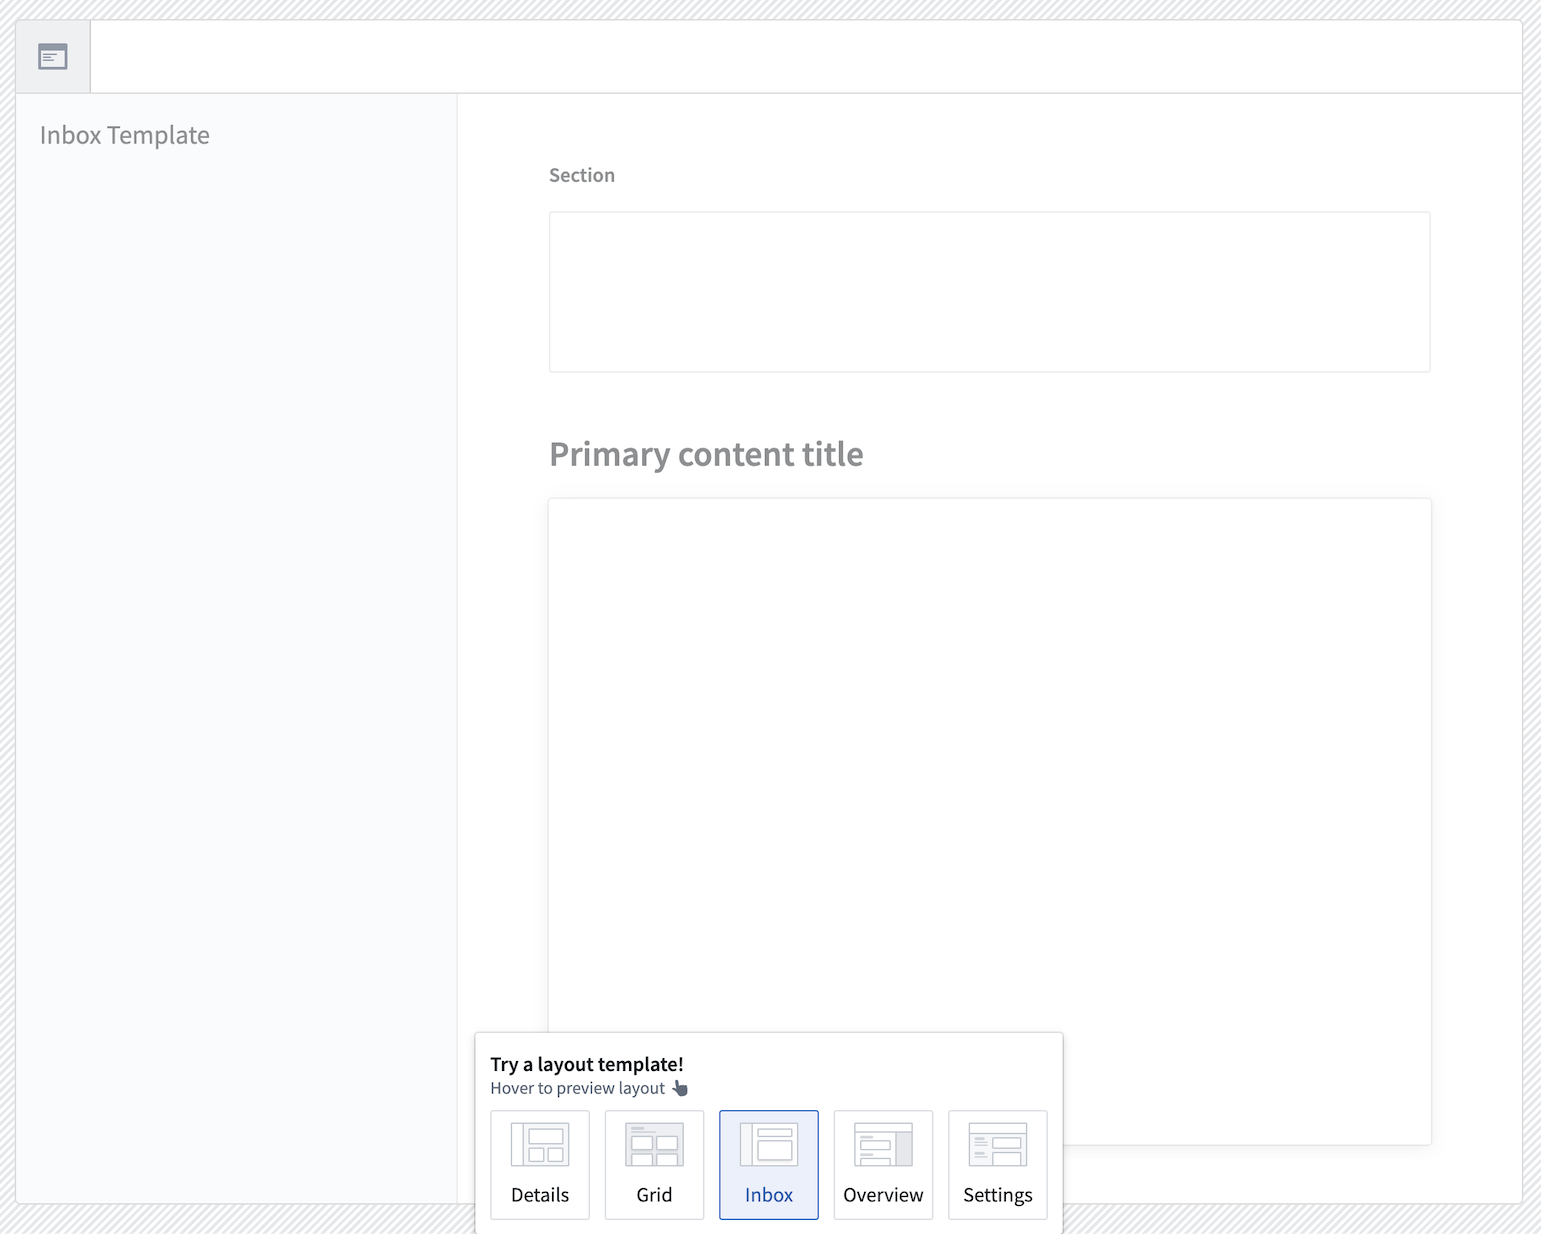Click the "Primary content title" heading

click(x=706, y=454)
